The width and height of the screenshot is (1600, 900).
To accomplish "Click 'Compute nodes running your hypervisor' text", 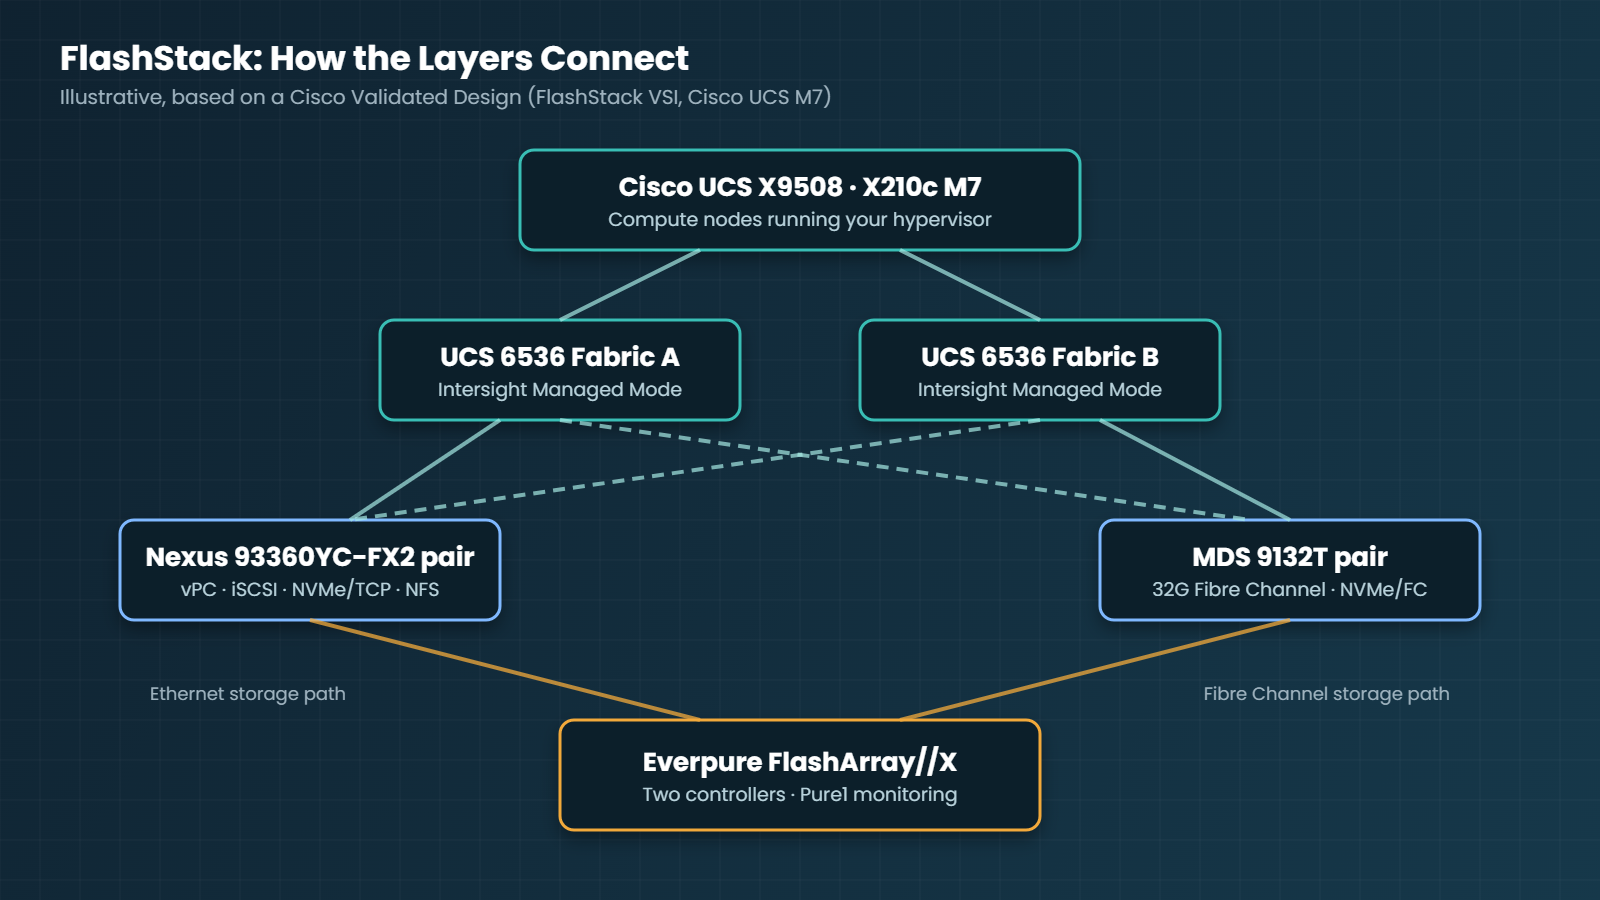I will [800, 220].
